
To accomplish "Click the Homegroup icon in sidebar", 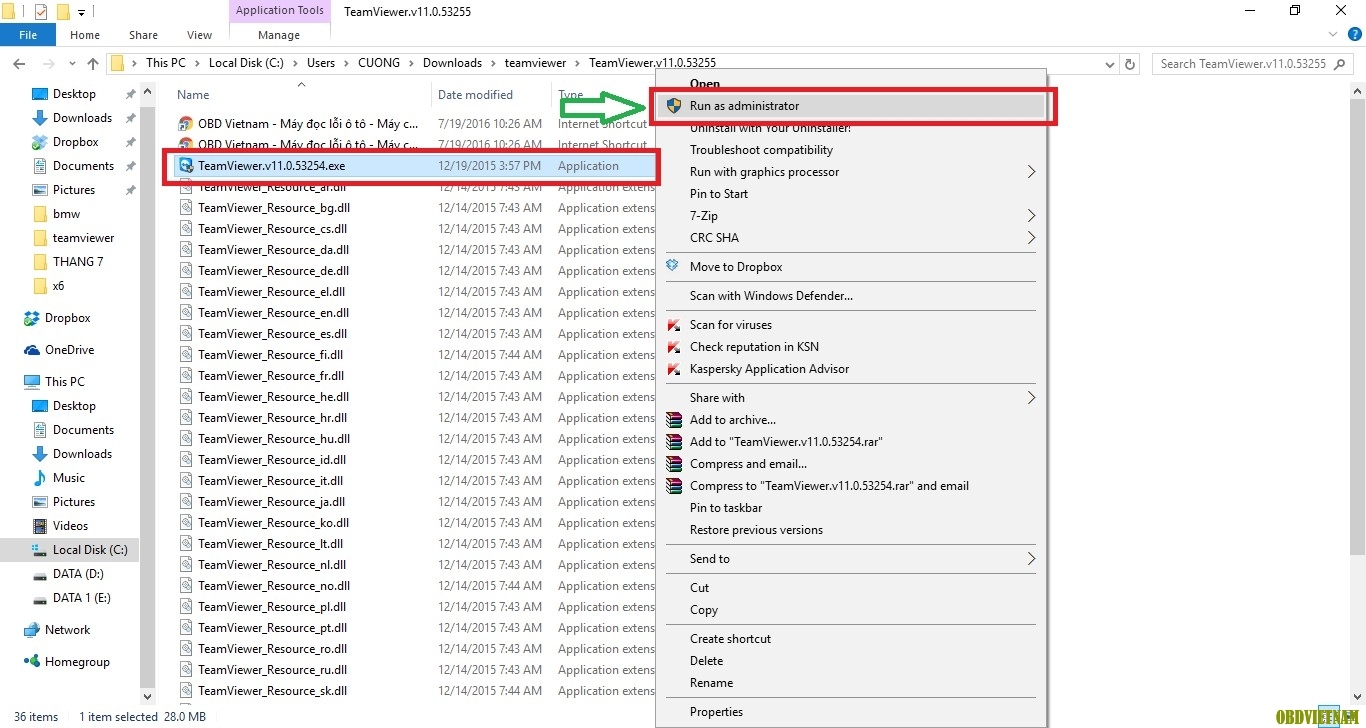I will click(32, 662).
